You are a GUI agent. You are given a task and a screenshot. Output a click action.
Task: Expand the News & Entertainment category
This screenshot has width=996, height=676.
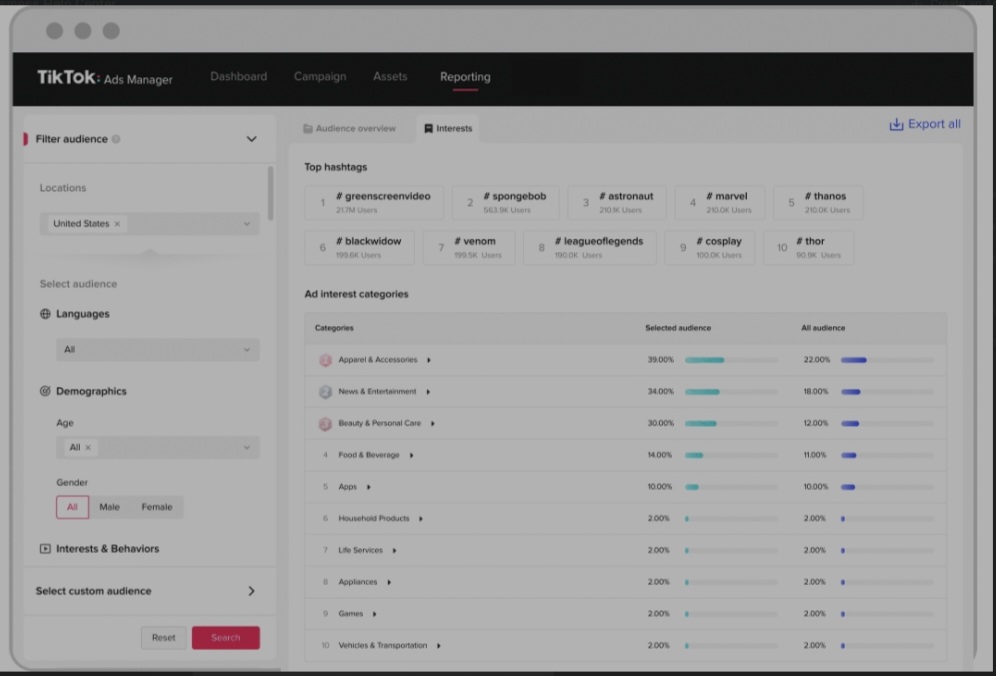428,392
